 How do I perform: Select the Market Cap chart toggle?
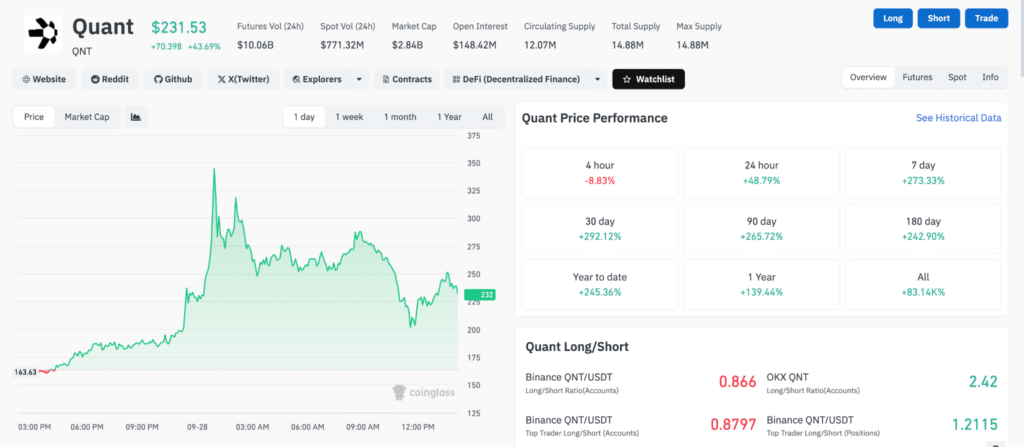[87, 117]
